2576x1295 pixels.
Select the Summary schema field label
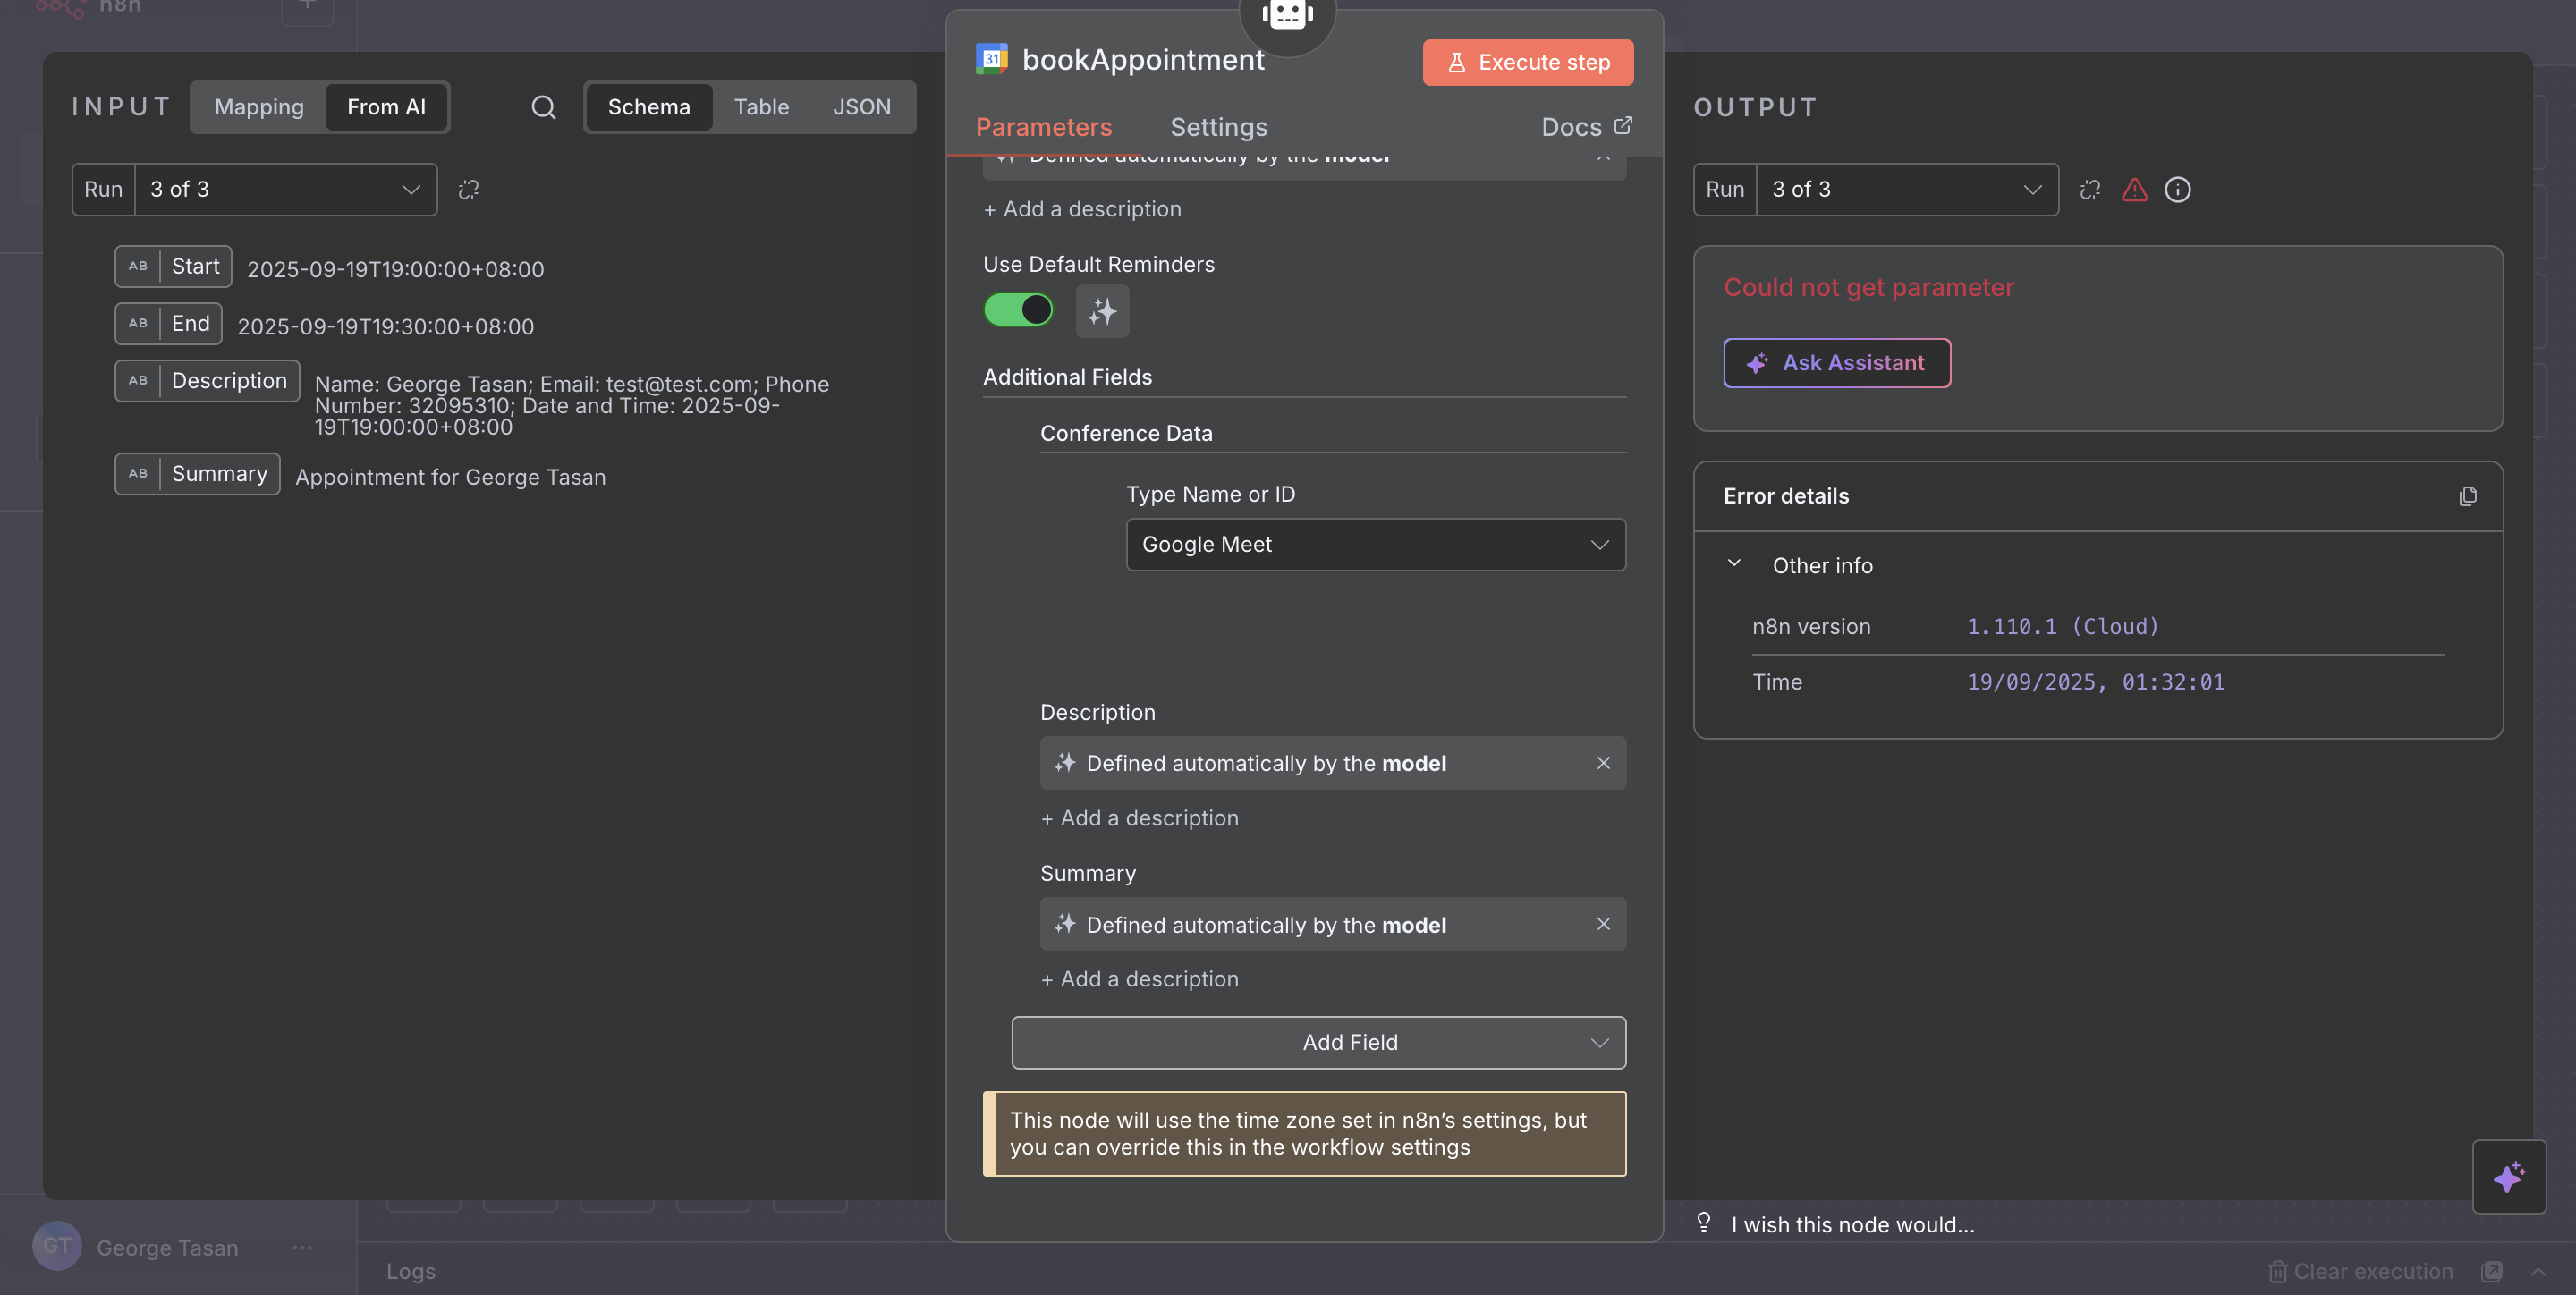219,474
